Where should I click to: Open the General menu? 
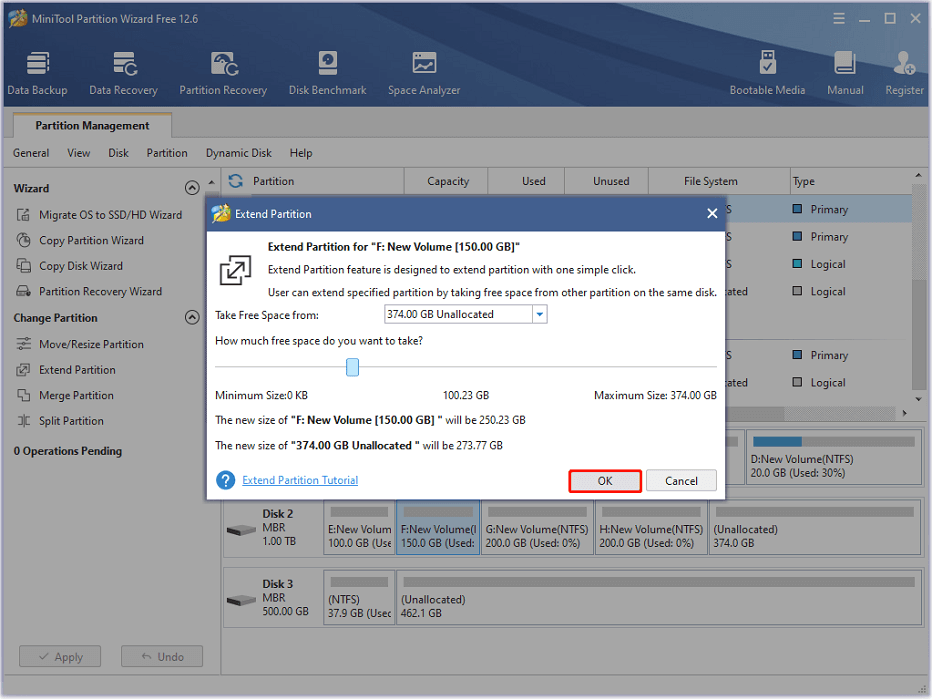tap(31, 153)
